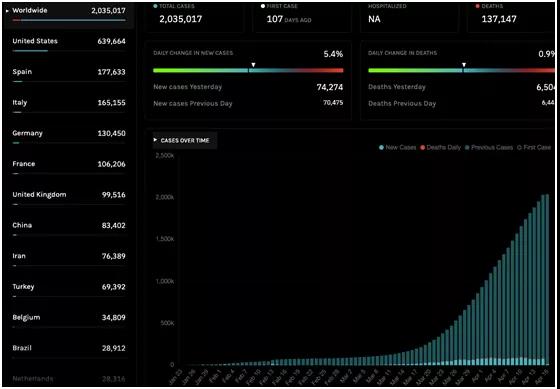The image size is (560, 389).
Task: Toggle New Cases legend series
Action: coord(398,147)
